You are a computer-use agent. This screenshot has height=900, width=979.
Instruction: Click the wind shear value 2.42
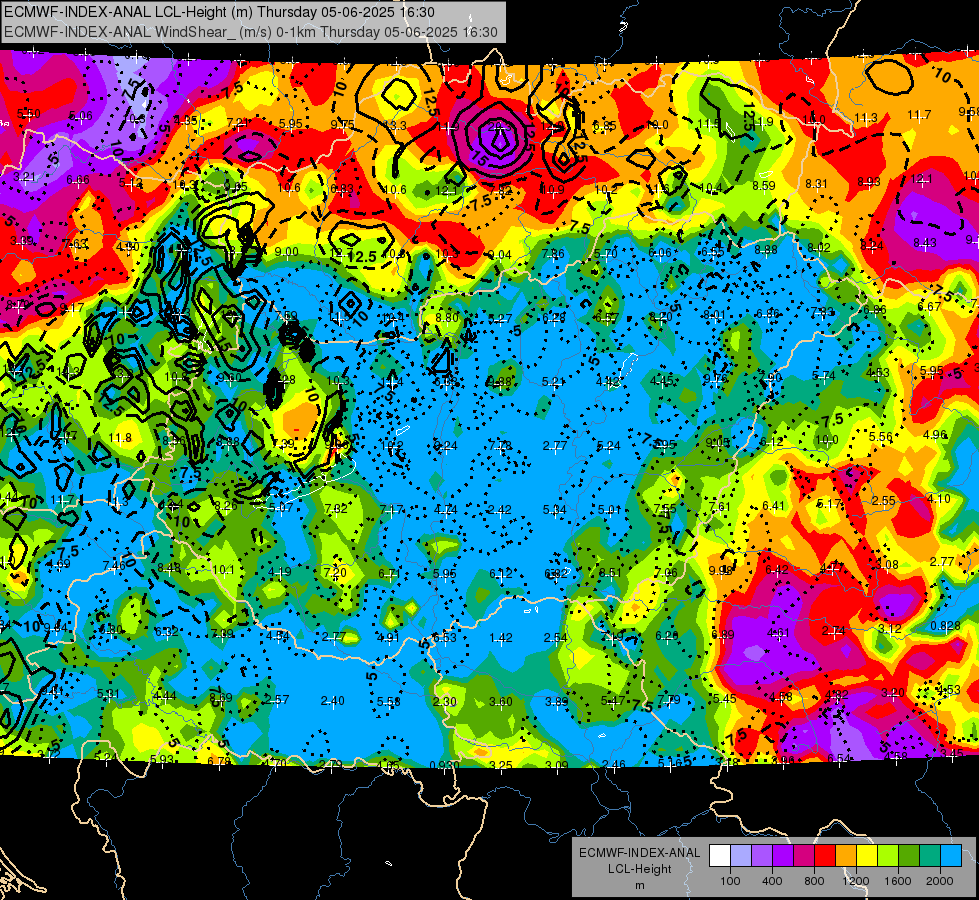click(500, 510)
